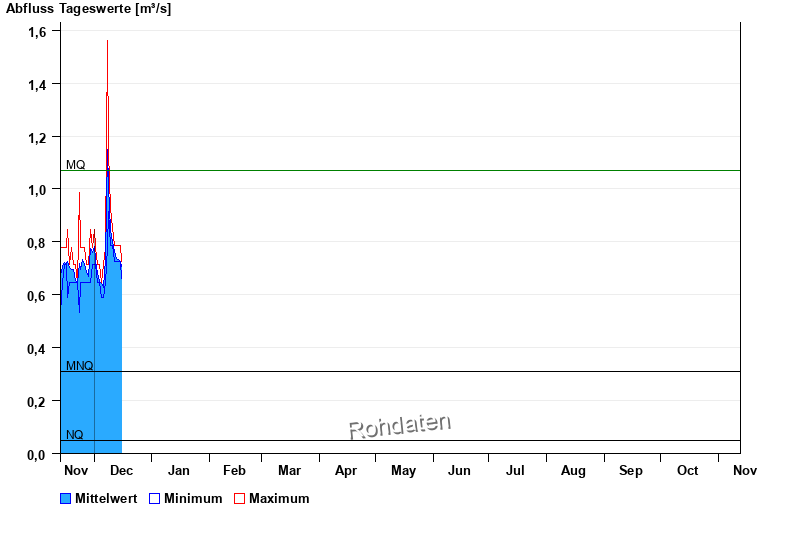Select the Minimum legend label
Image resolution: width=800 pixels, height=550 pixels.
point(193,499)
